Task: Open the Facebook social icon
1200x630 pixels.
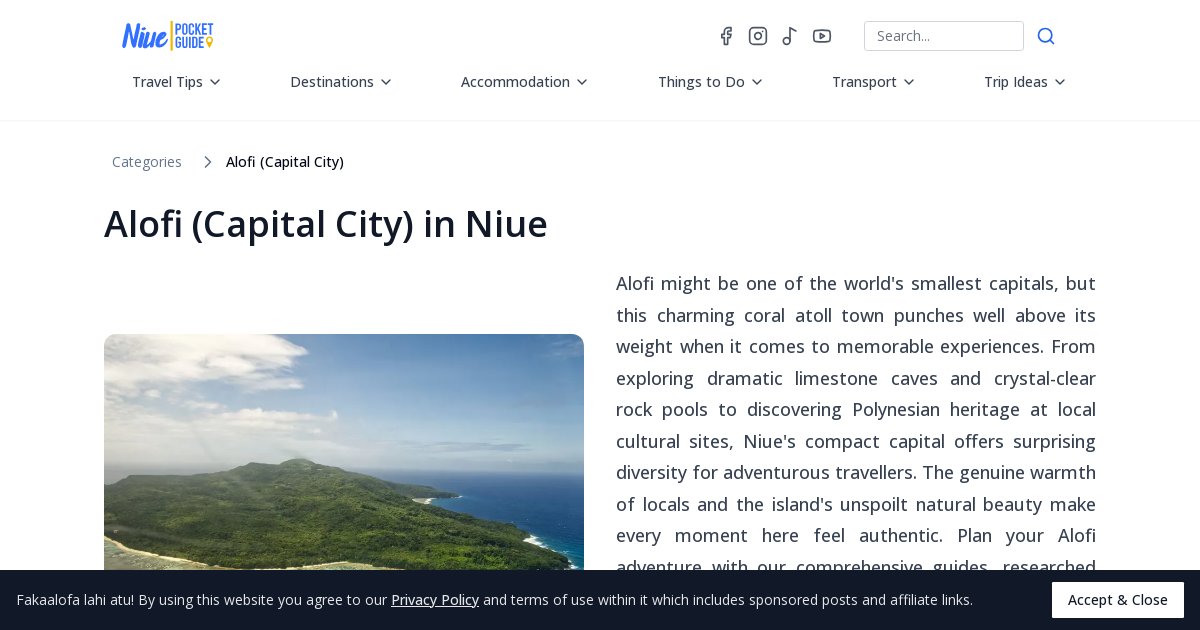Action: 726,36
